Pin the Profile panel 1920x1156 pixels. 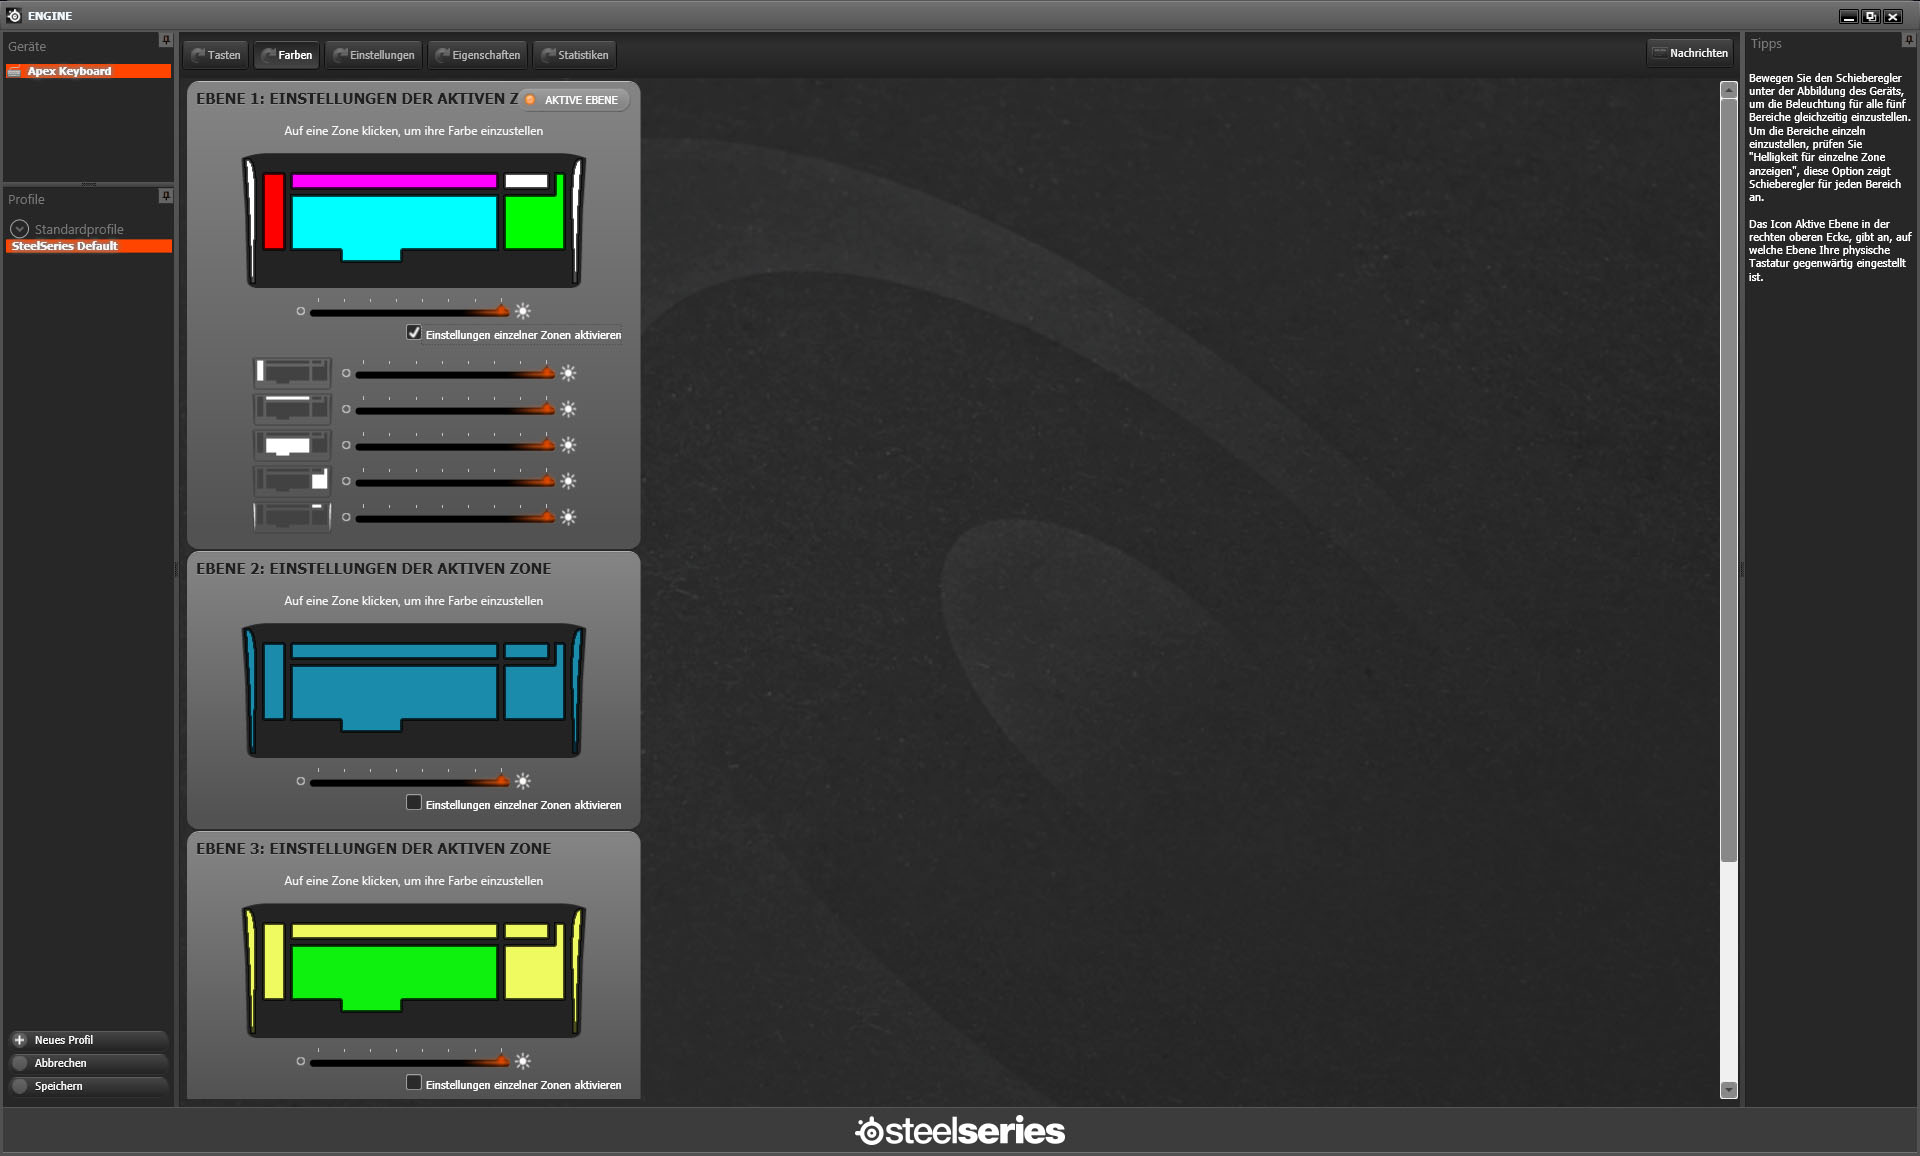pyautogui.click(x=166, y=196)
